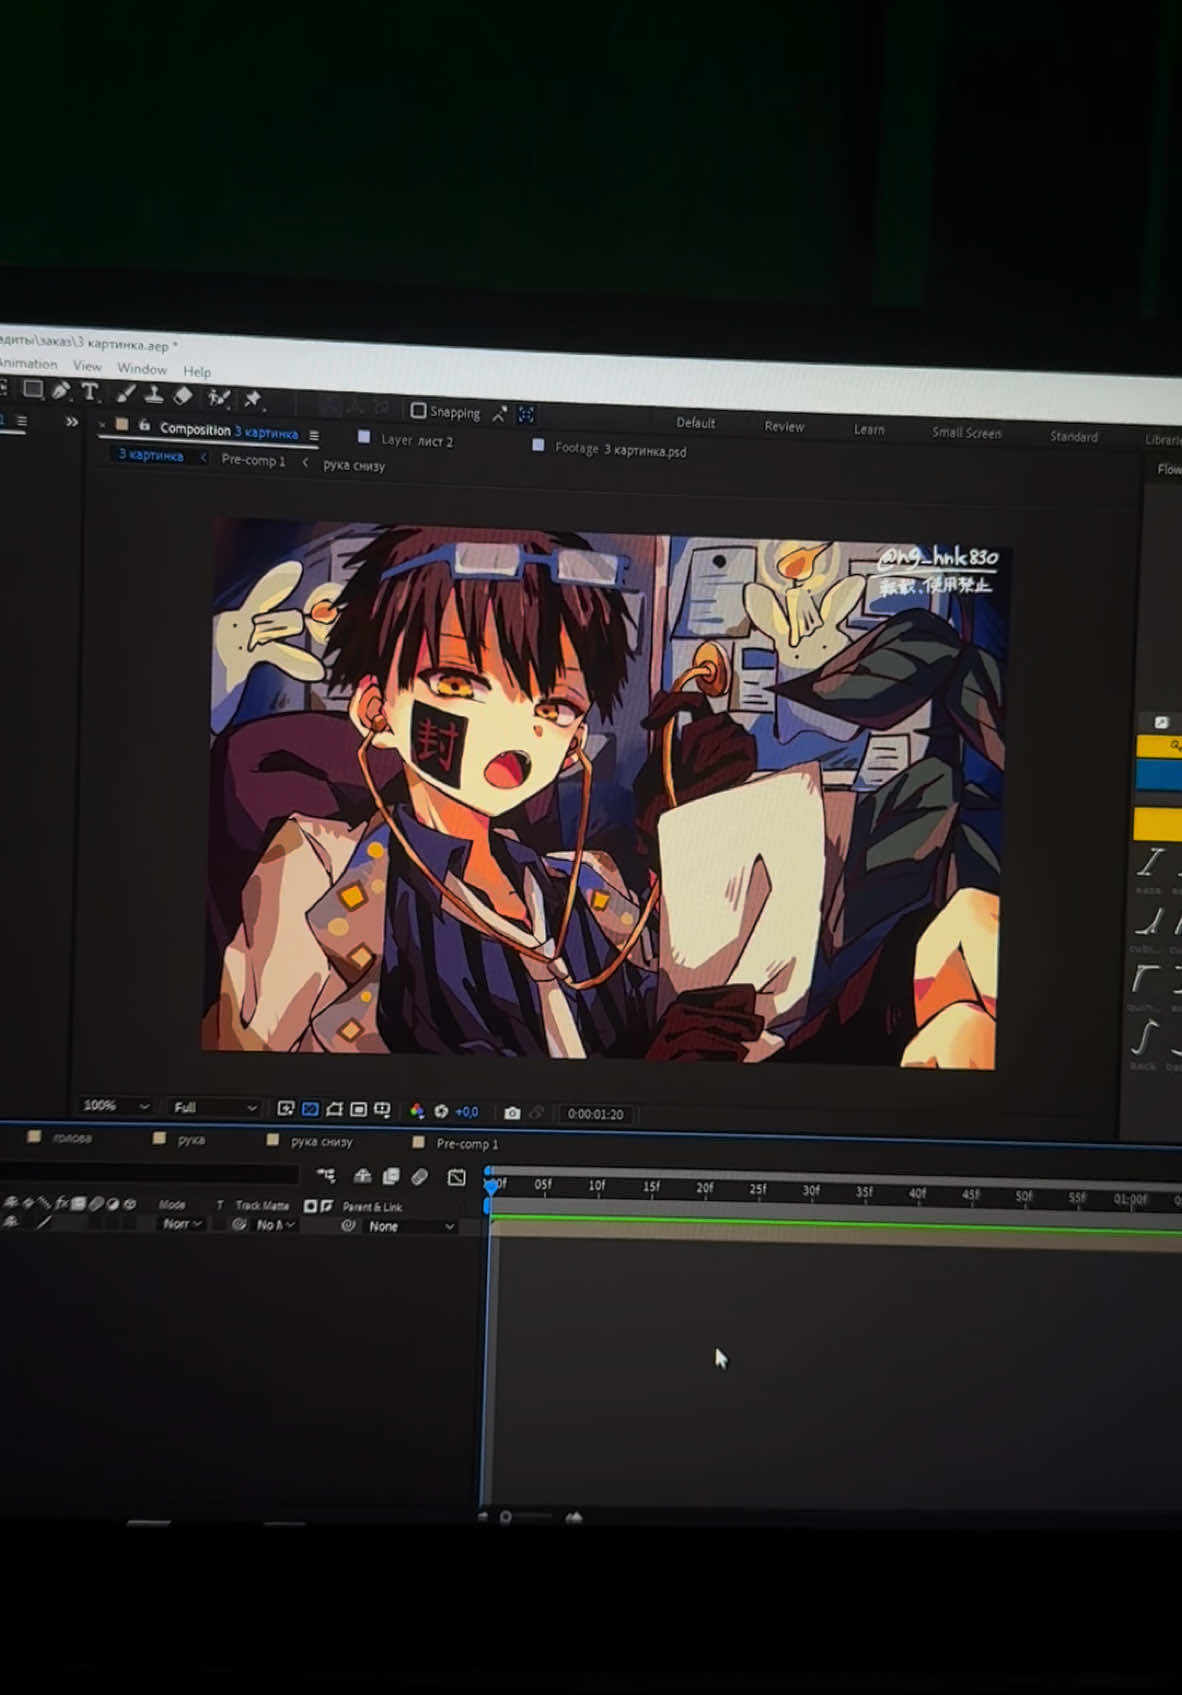Viewport: 1182px width, 1695px height.
Task: Open the magnification 100% dropdown
Action: point(116,1106)
